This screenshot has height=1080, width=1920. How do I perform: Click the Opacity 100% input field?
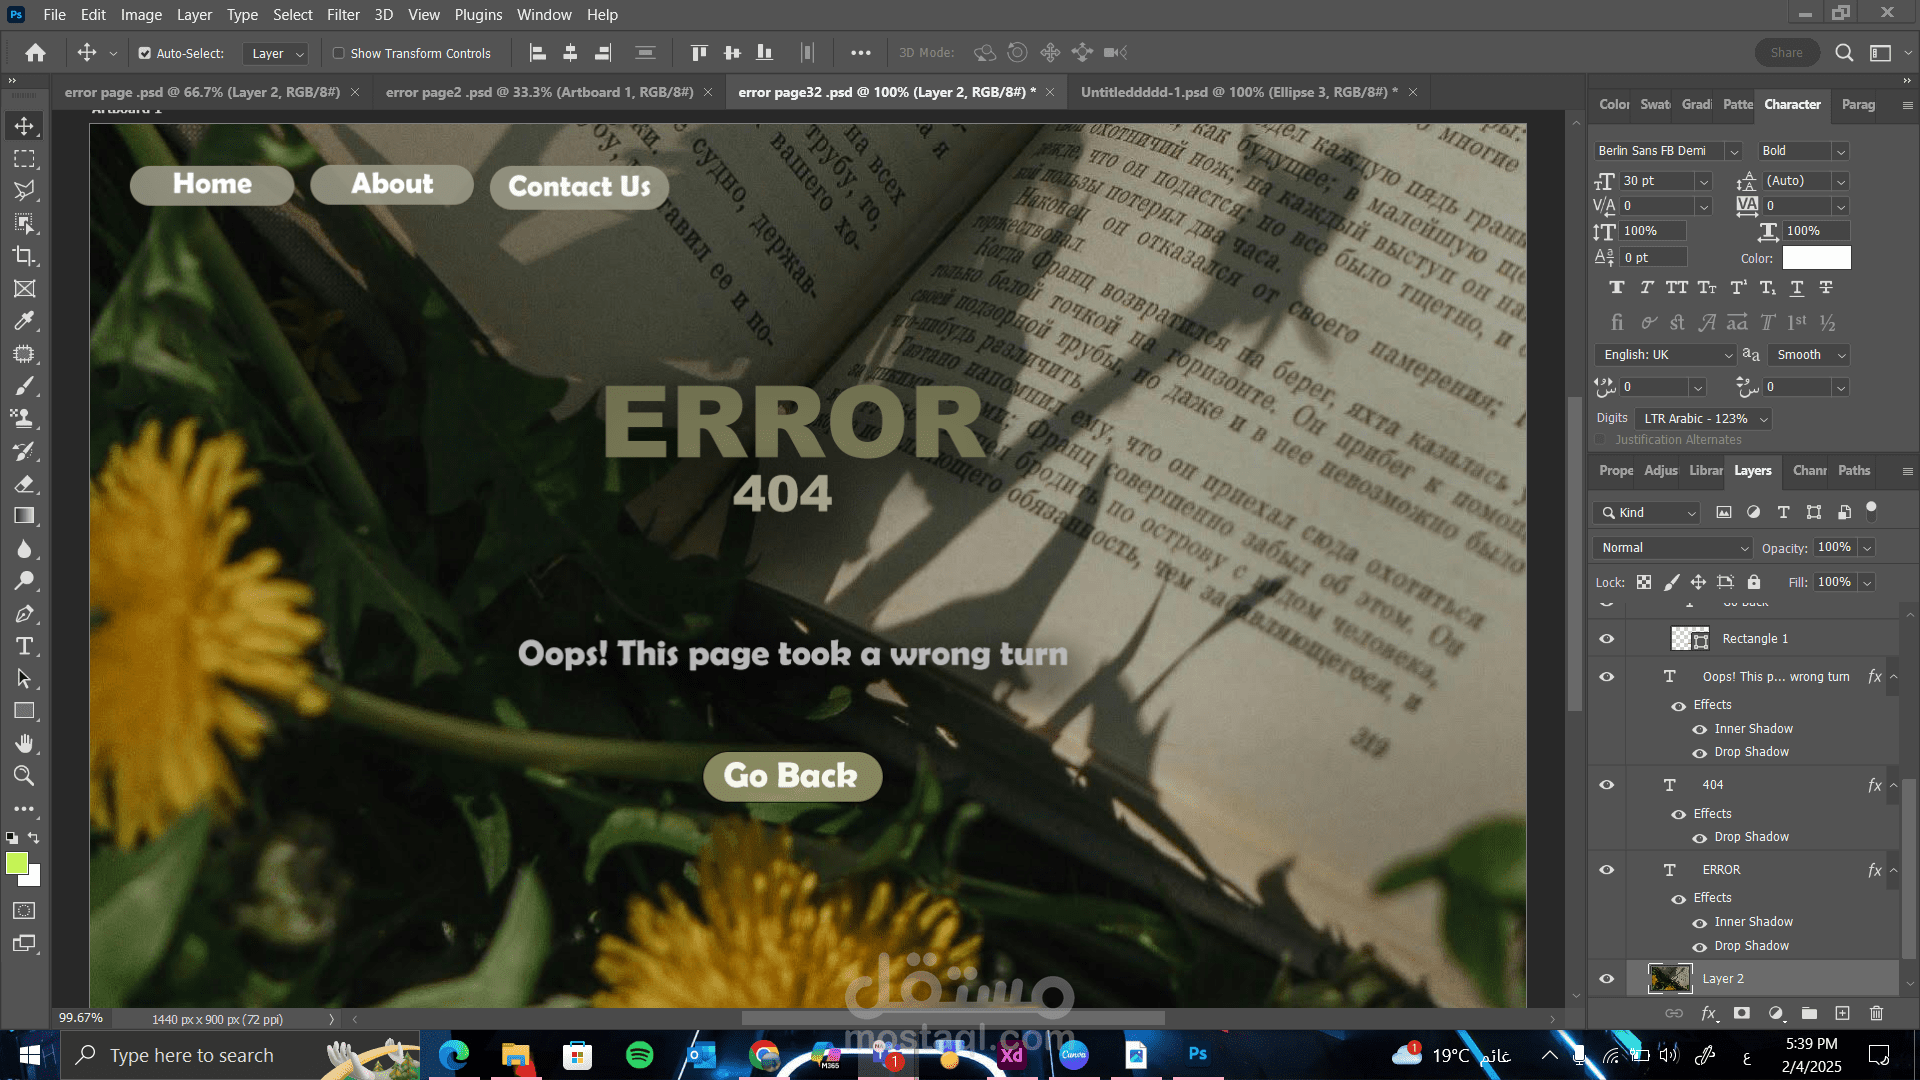coord(1834,548)
